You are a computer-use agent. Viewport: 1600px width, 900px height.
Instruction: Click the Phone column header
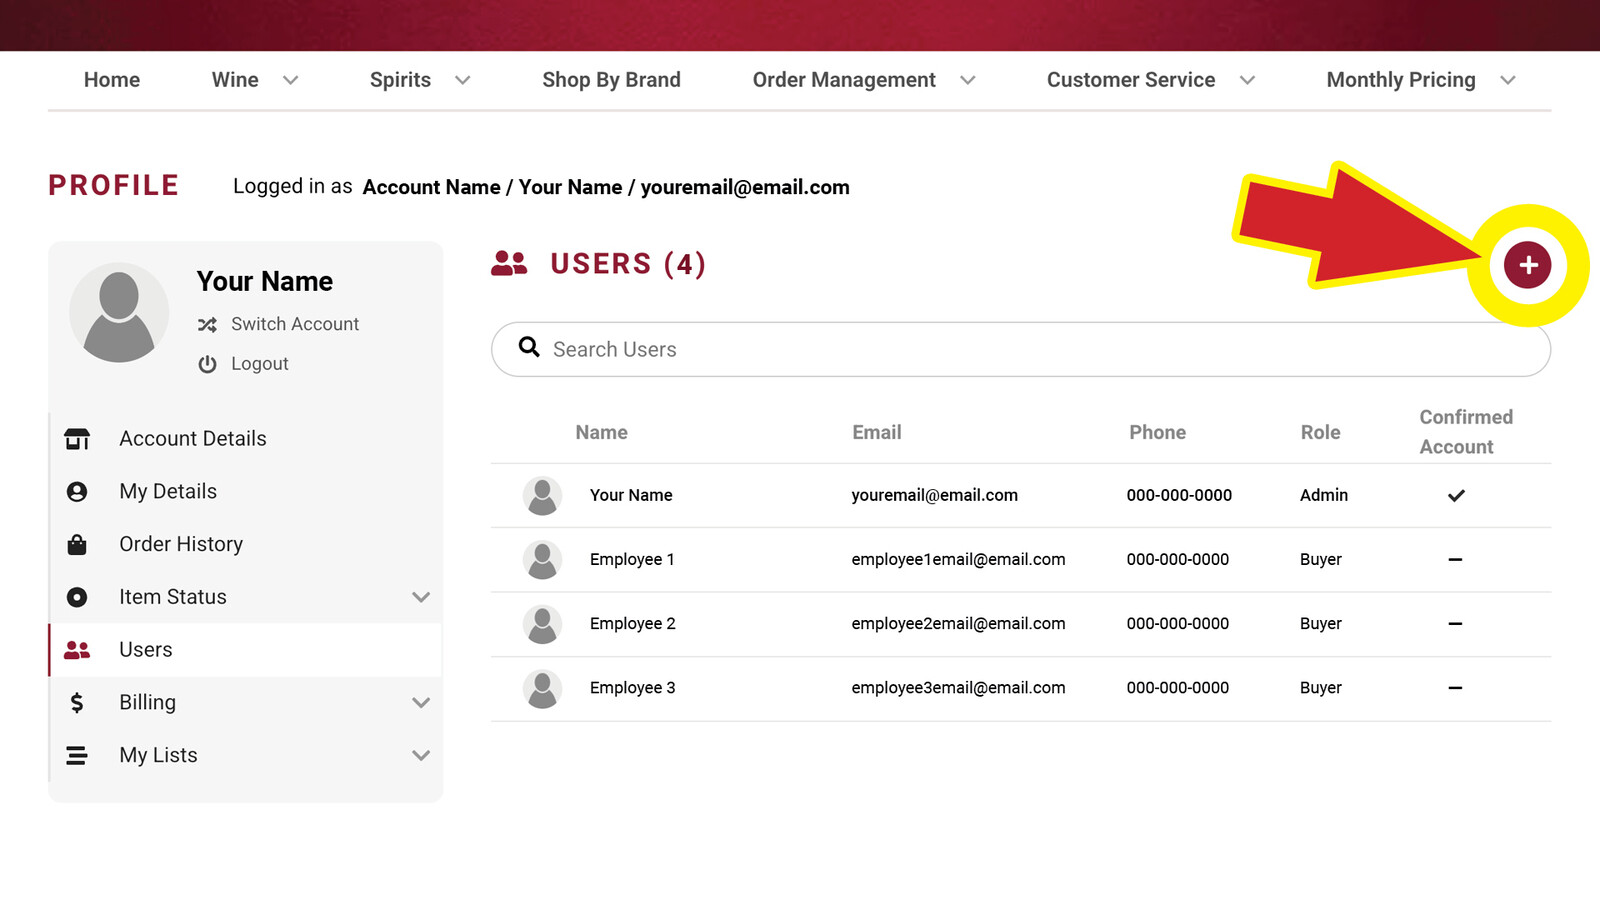pyautogui.click(x=1158, y=432)
